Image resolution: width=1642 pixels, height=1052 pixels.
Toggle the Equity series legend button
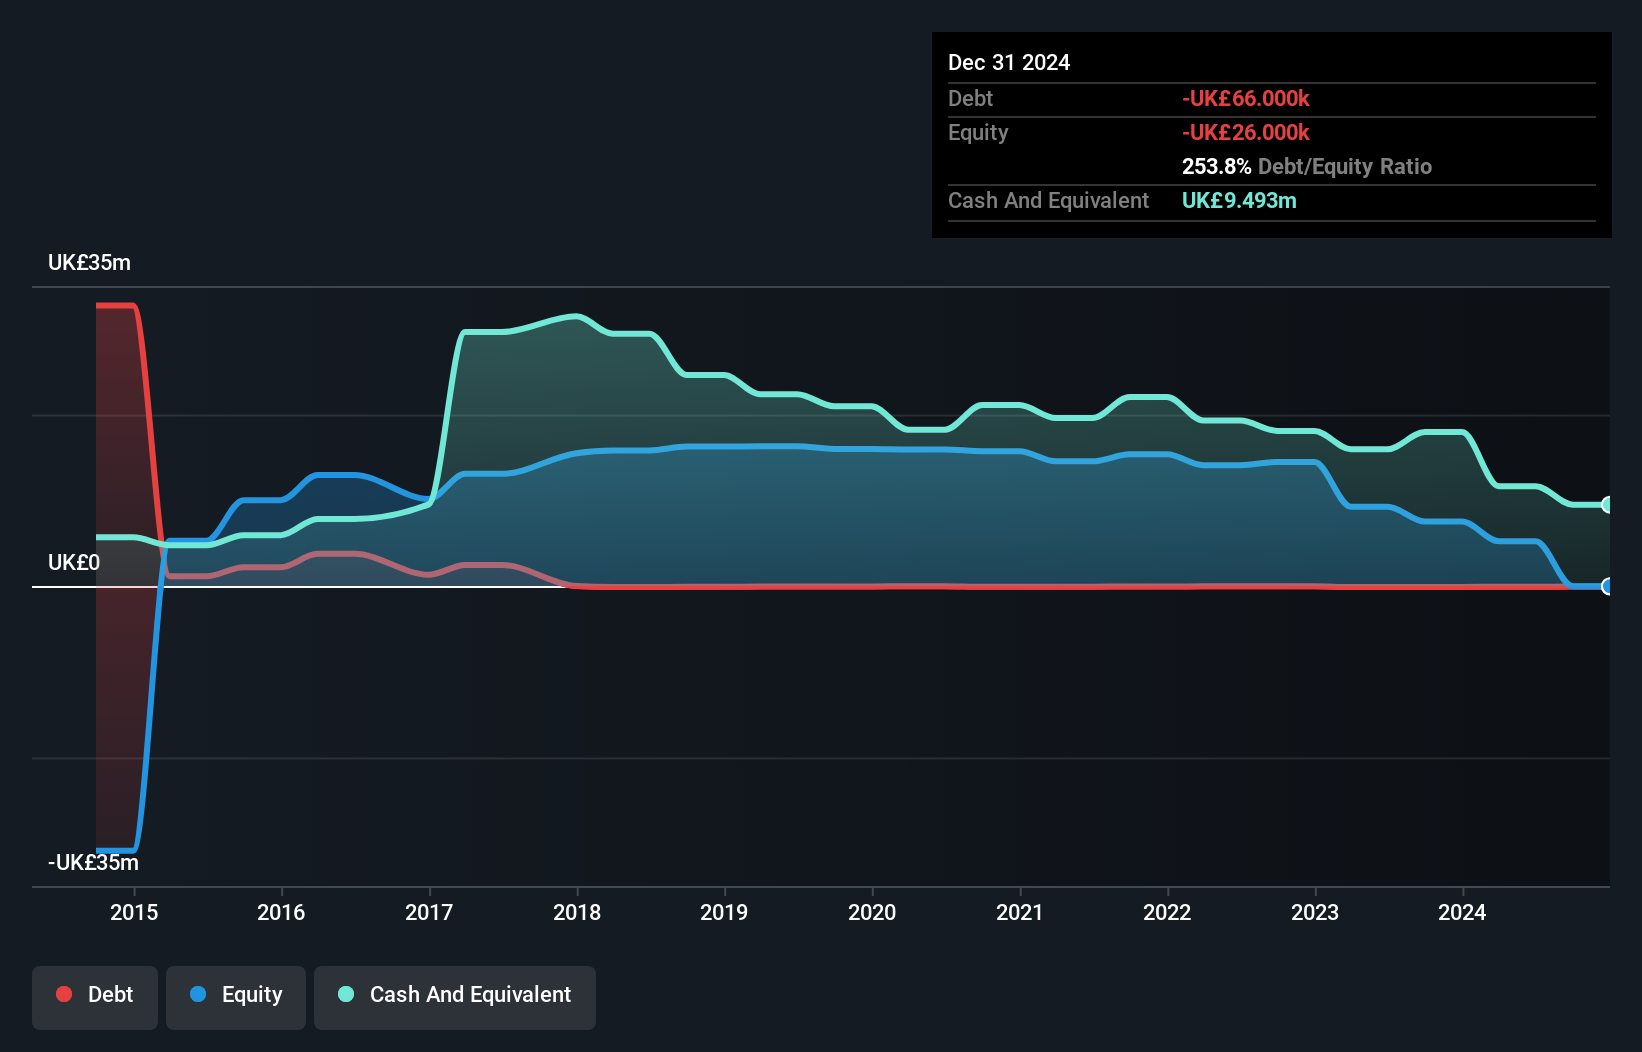point(236,997)
